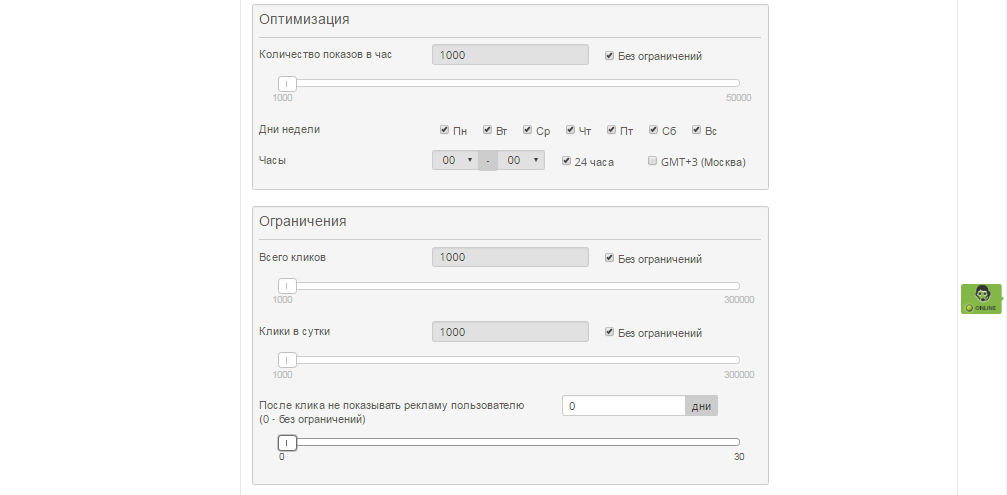Open the online support chat icon

[982, 298]
